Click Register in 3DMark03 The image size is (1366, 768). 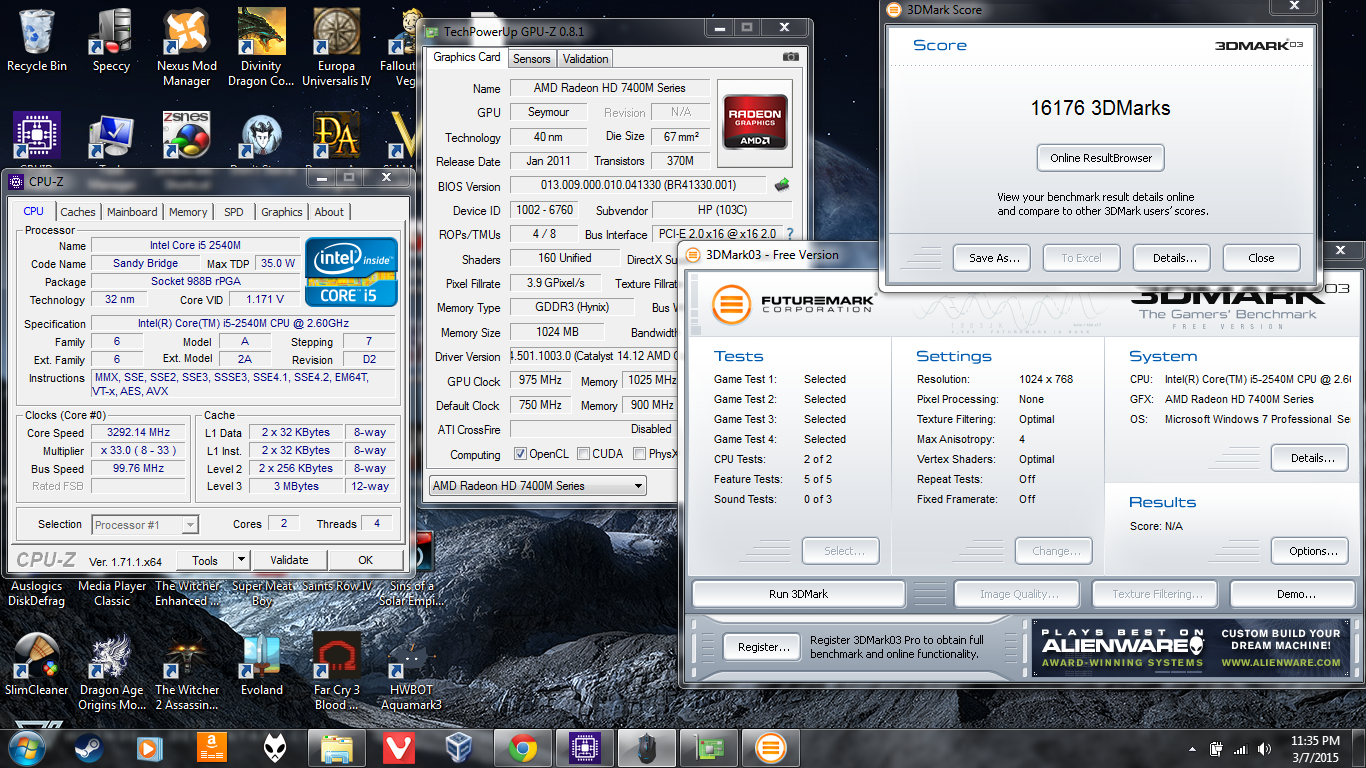(763, 647)
